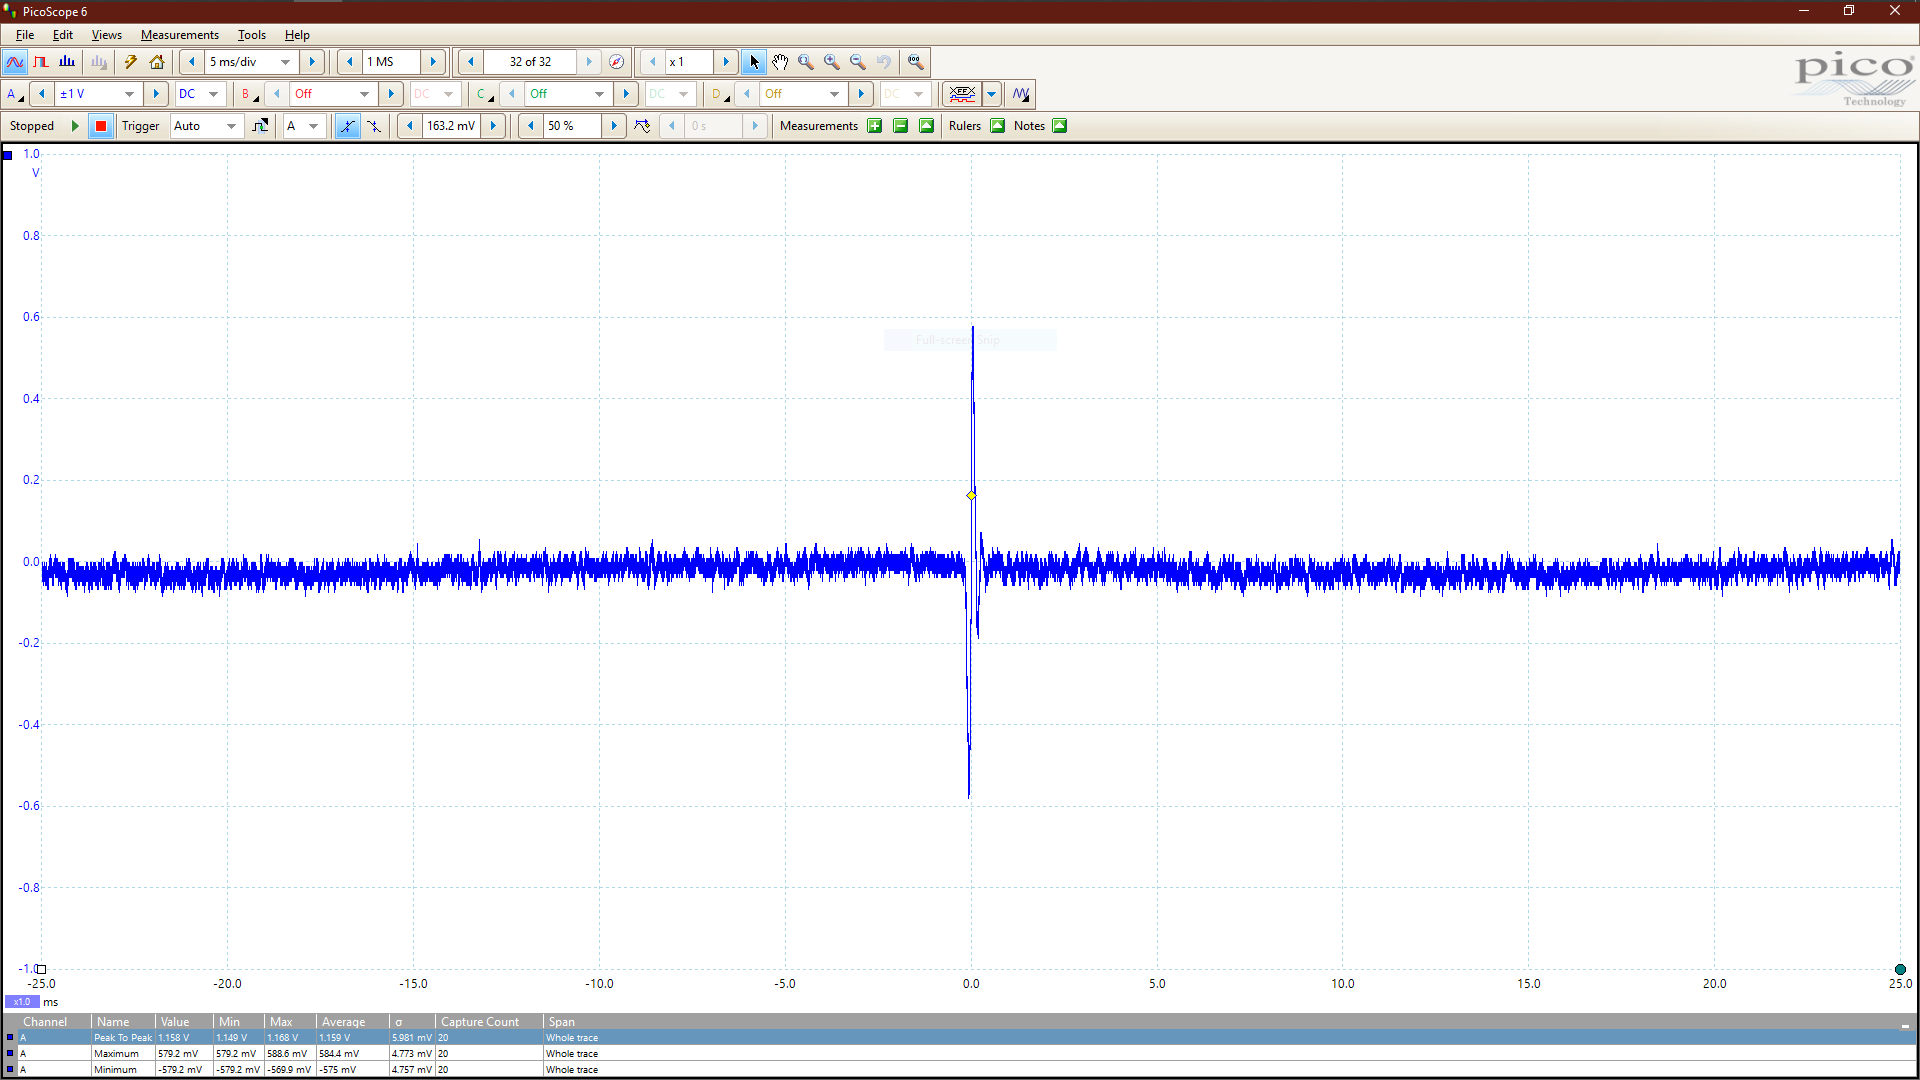Click x1.0 time axis scale button
Viewport: 1920px width, 1080px height.
click(x=22, y=1002)
